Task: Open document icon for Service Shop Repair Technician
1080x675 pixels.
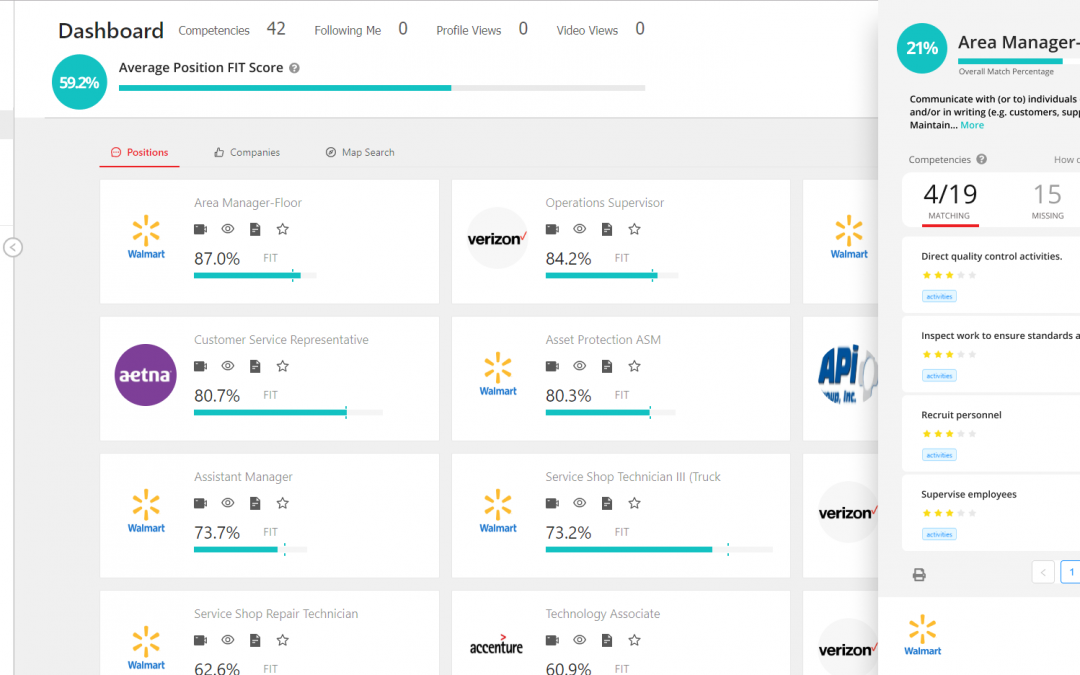Action: tap(255, 641)
